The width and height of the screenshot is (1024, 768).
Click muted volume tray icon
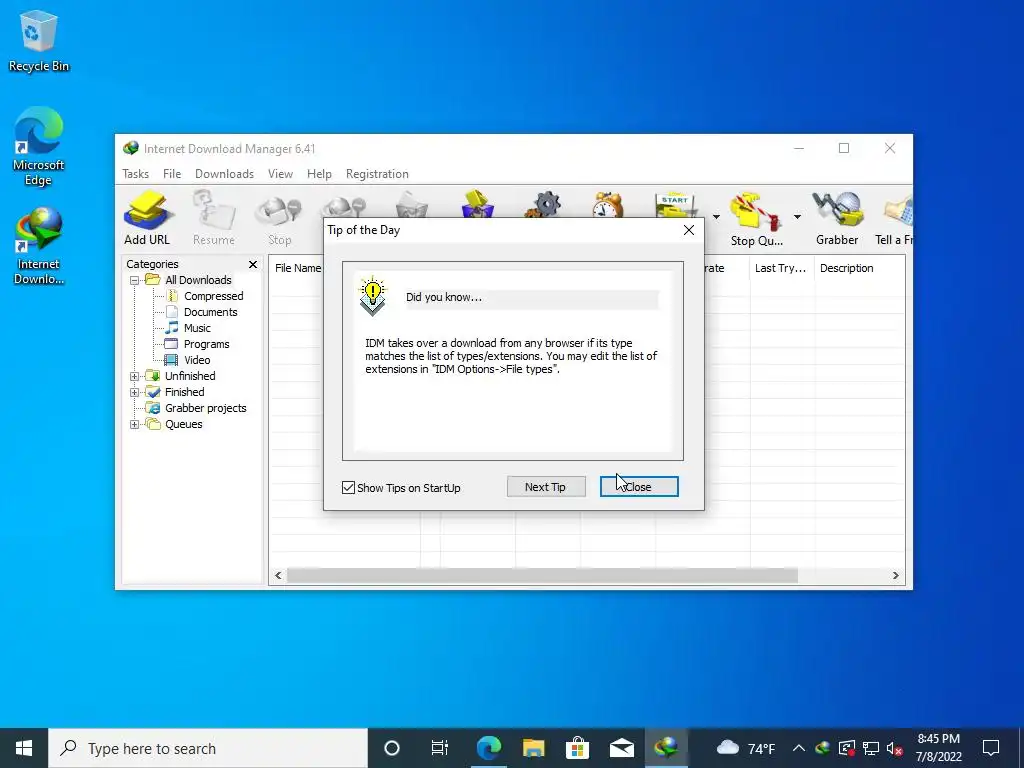coord(895,748)
